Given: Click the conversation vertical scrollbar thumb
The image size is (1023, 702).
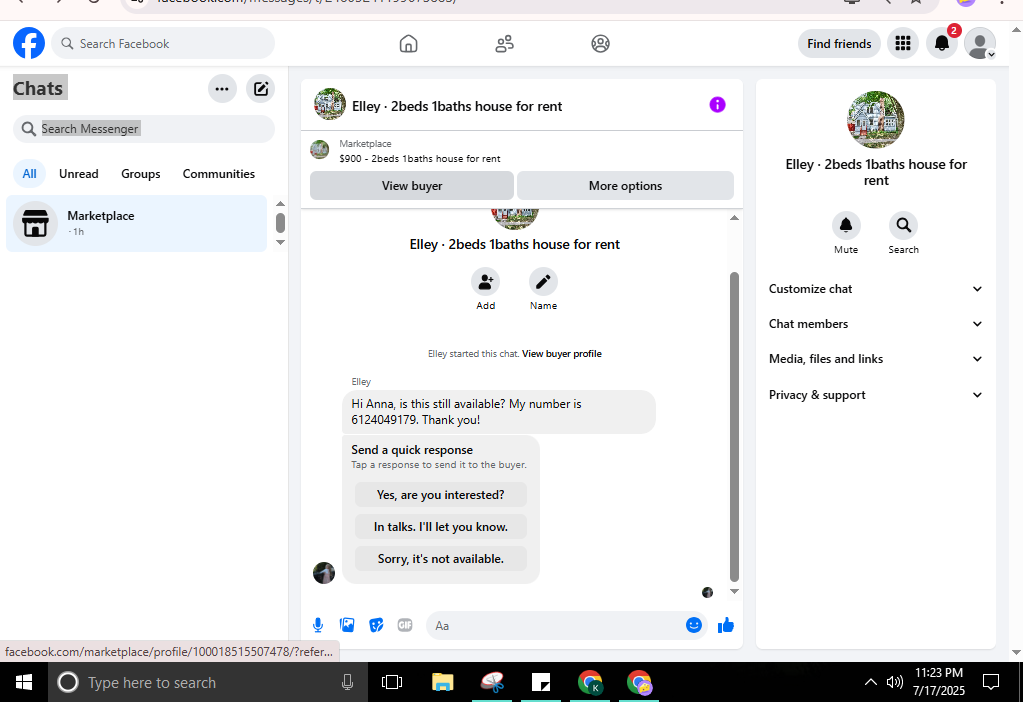Looking at the screenshot, I should point(734,426).
